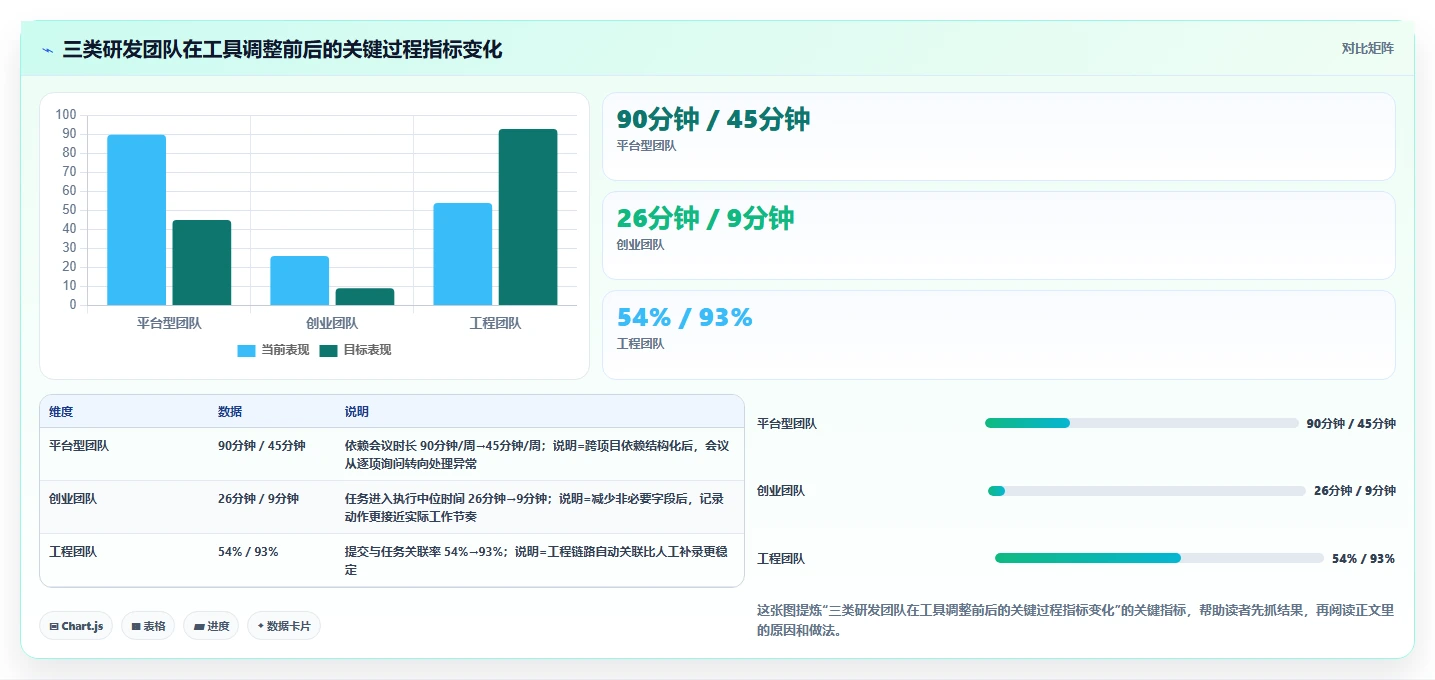Click the 维度 column header
The width and height of the screenshot is (1435, 680).
[61, 412]
